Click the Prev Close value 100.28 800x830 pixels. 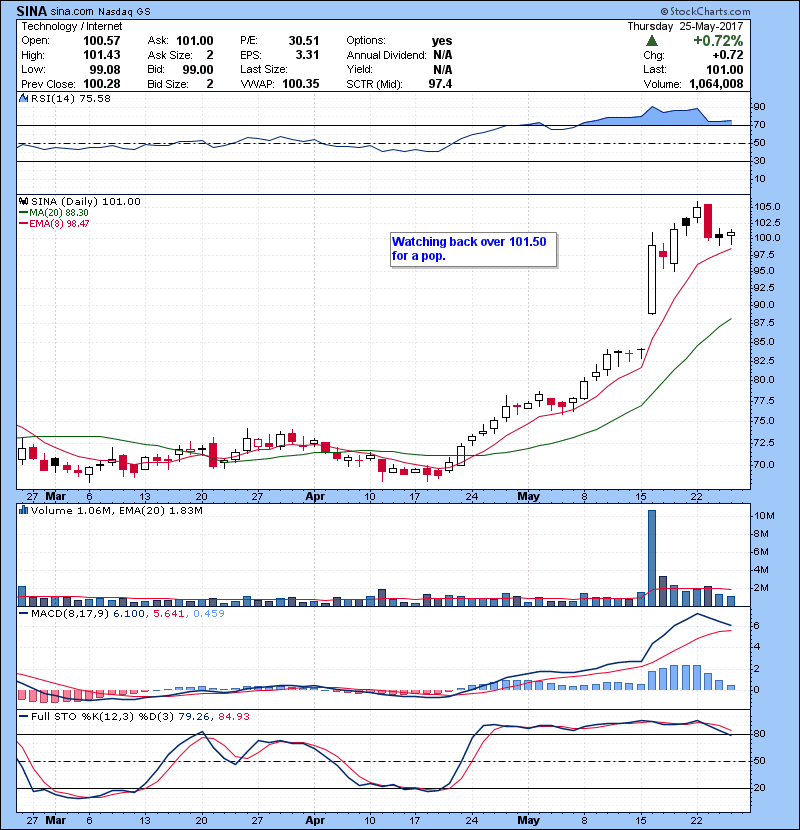click(x=102, y=84)
